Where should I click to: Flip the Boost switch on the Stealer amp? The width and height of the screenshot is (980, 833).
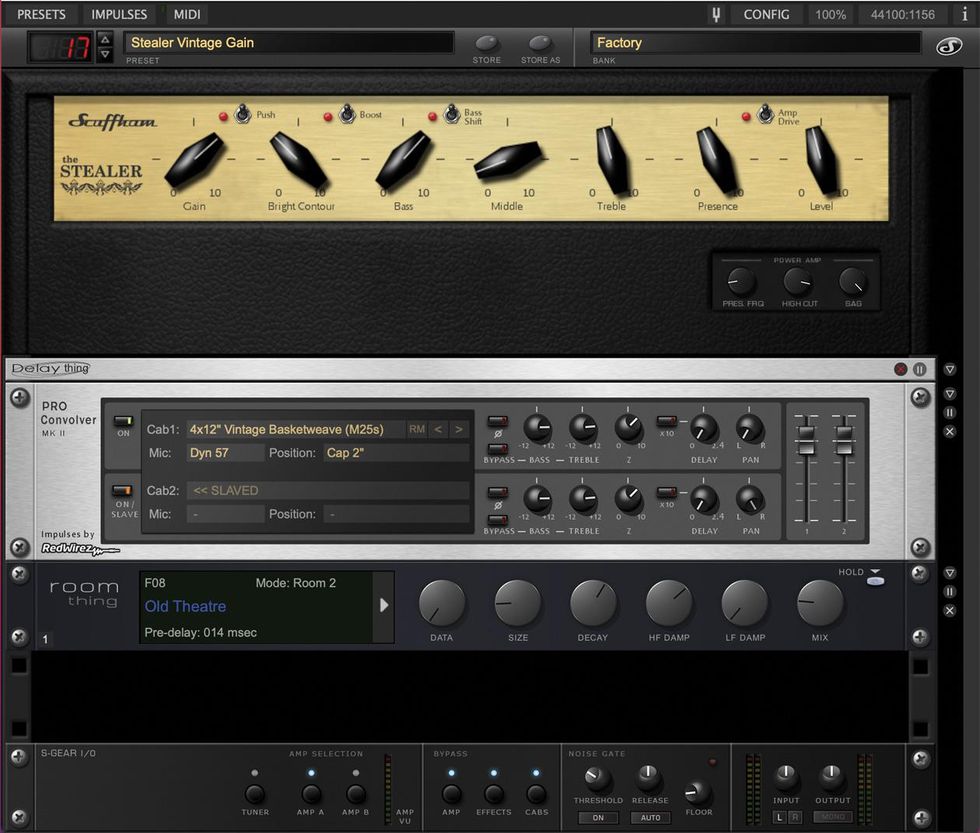[x=347, y=115]
